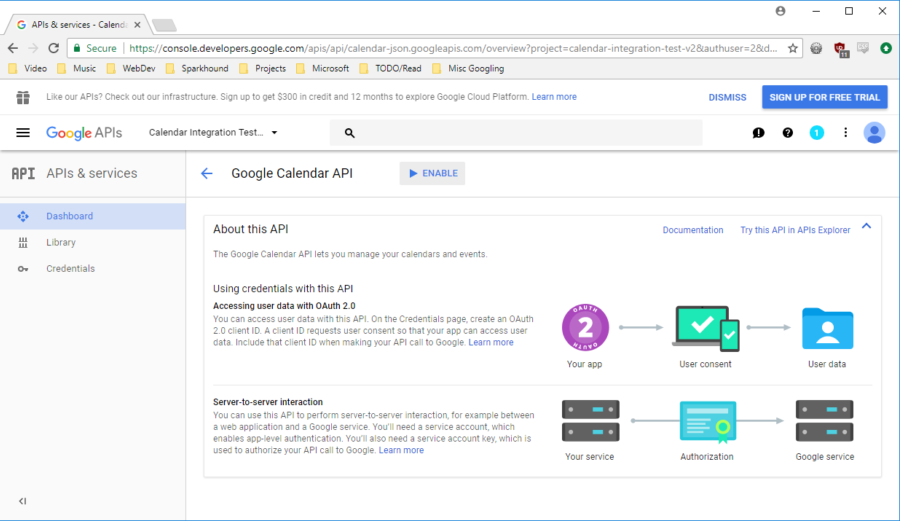
Task: Open the Sparkhound bookmarks folder
Action: tap(197, 68)
